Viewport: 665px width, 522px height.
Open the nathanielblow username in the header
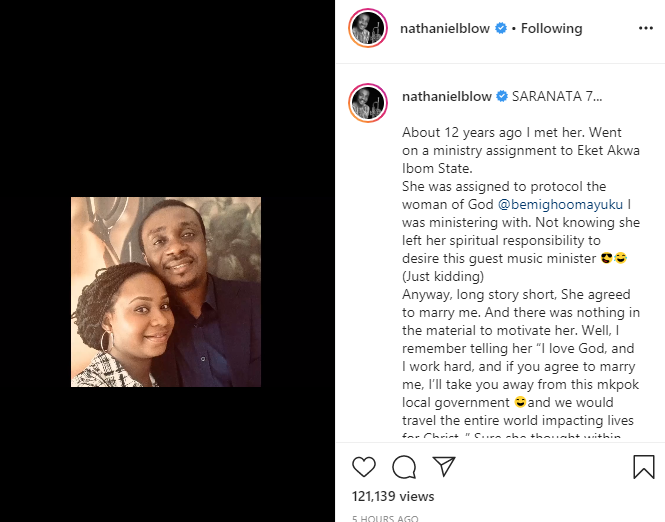(x=446, y=29)
